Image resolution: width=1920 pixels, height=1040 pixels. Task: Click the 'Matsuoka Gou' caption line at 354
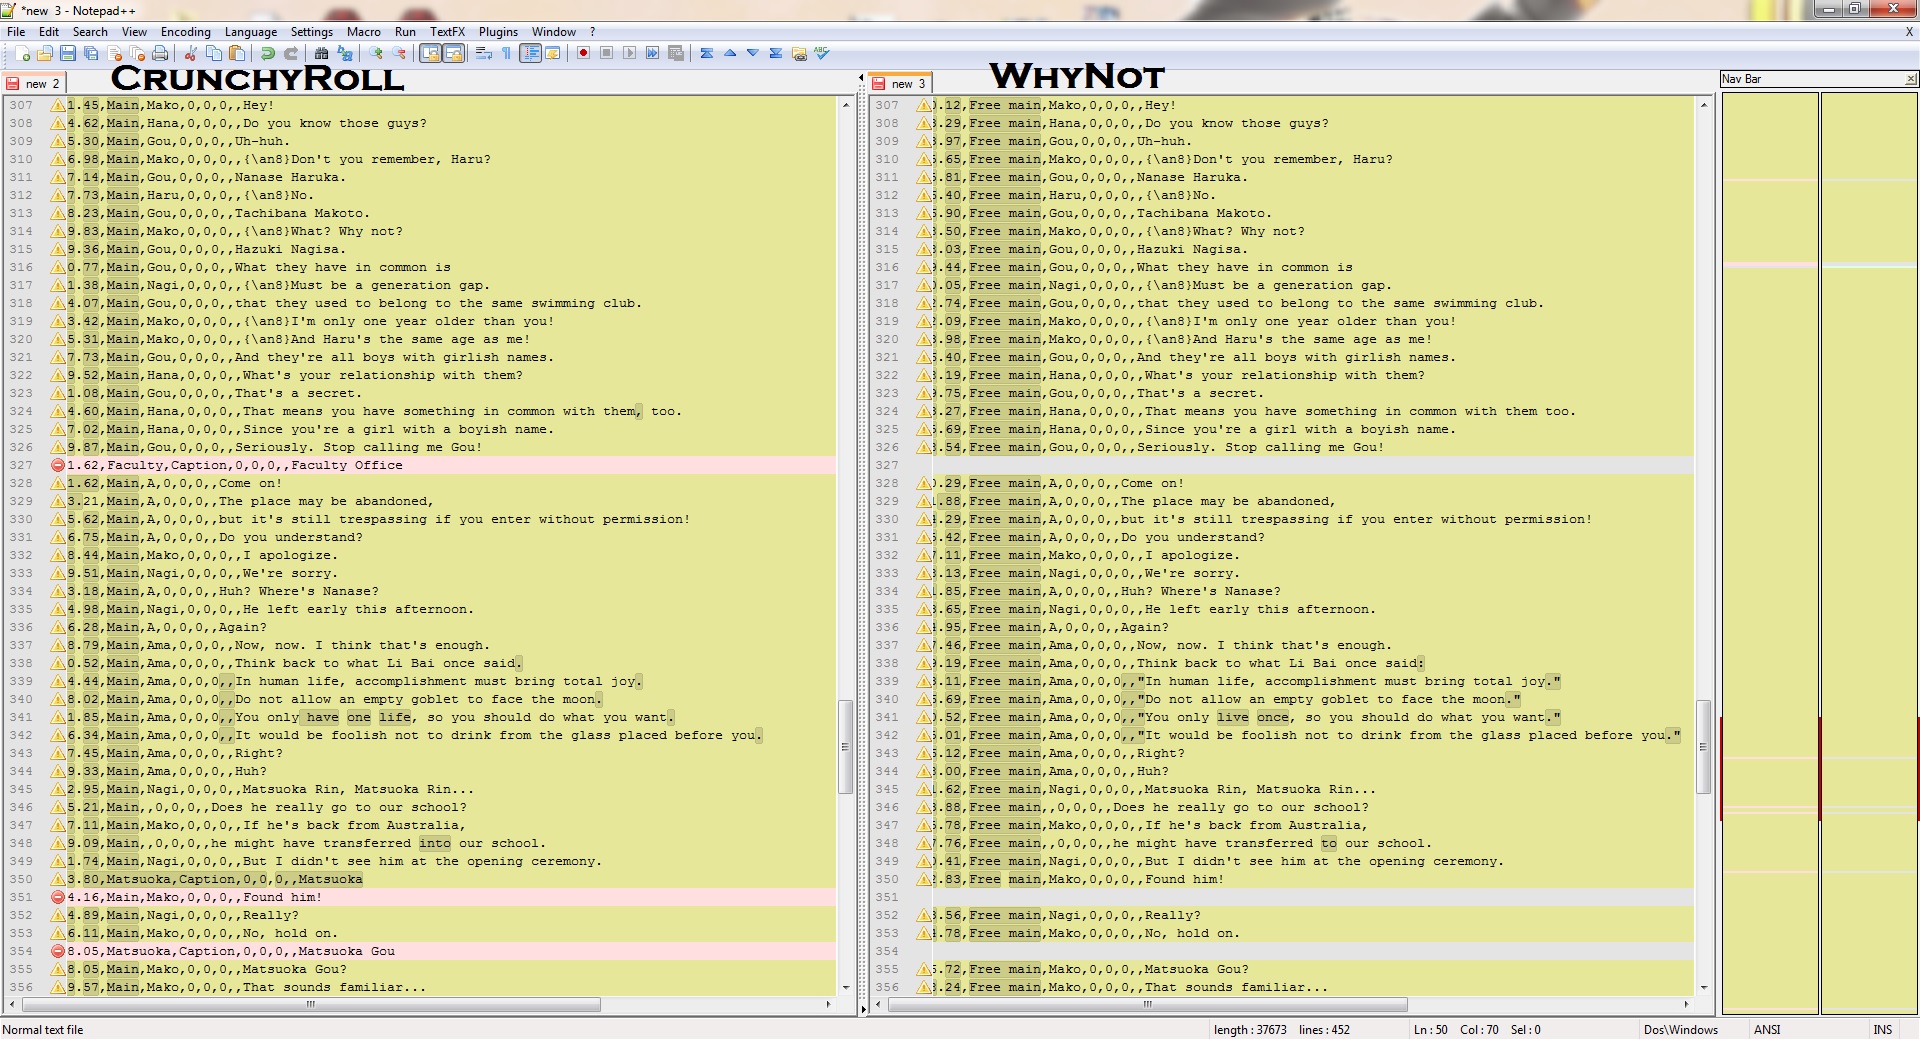pos(443,951)
